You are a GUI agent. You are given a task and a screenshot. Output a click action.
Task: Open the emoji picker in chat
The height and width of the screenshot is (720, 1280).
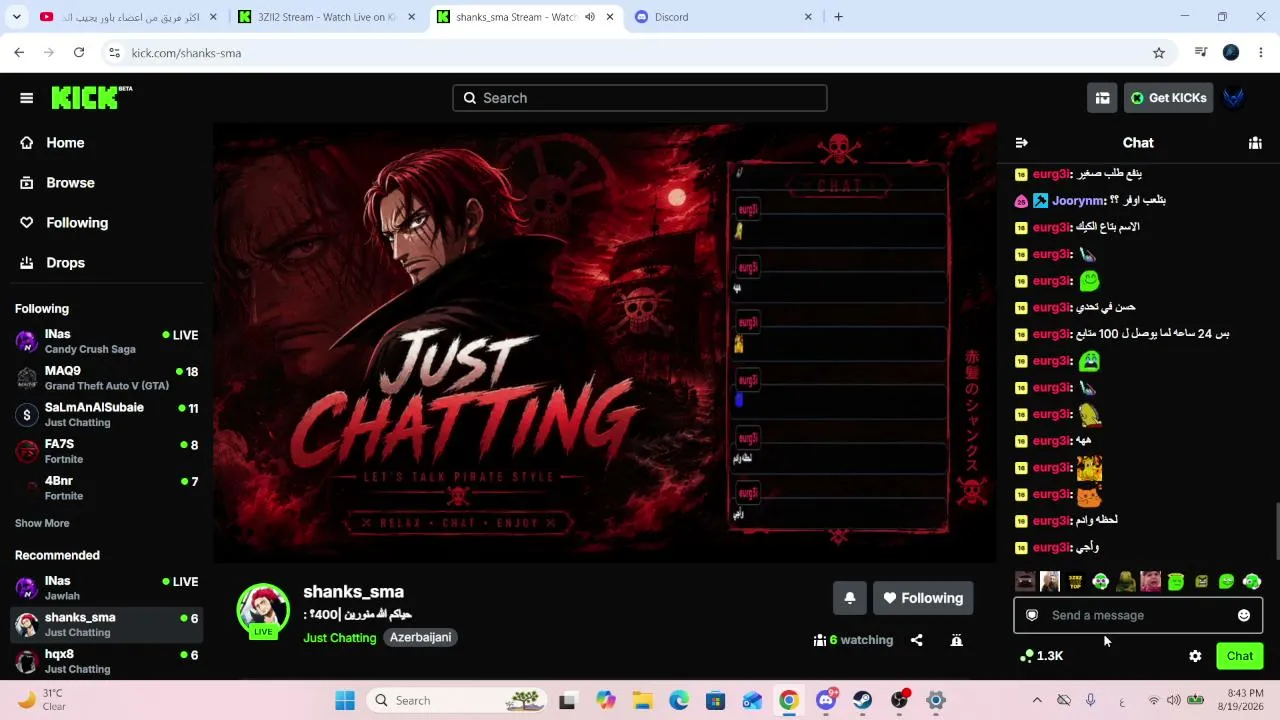pos(1244,615)
